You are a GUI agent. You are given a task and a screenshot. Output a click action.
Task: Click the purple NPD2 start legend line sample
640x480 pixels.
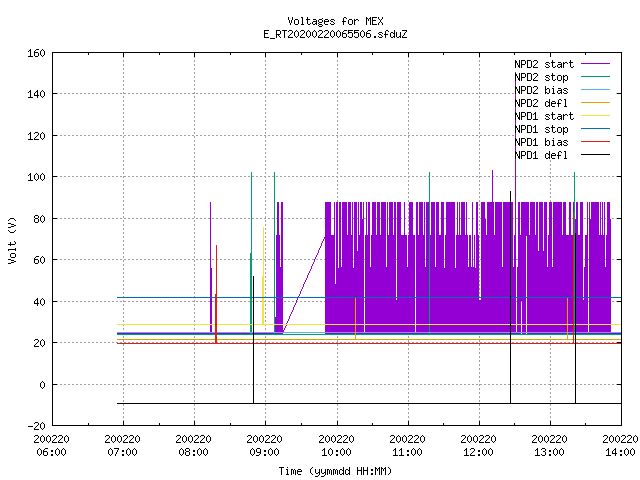coord(595,64)
